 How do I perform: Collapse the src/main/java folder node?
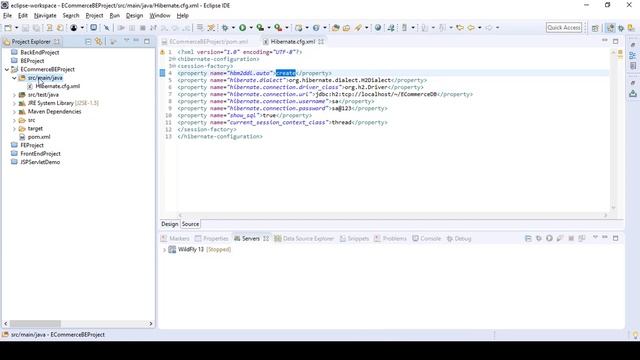pyautogui.click(x=14, y=78)
